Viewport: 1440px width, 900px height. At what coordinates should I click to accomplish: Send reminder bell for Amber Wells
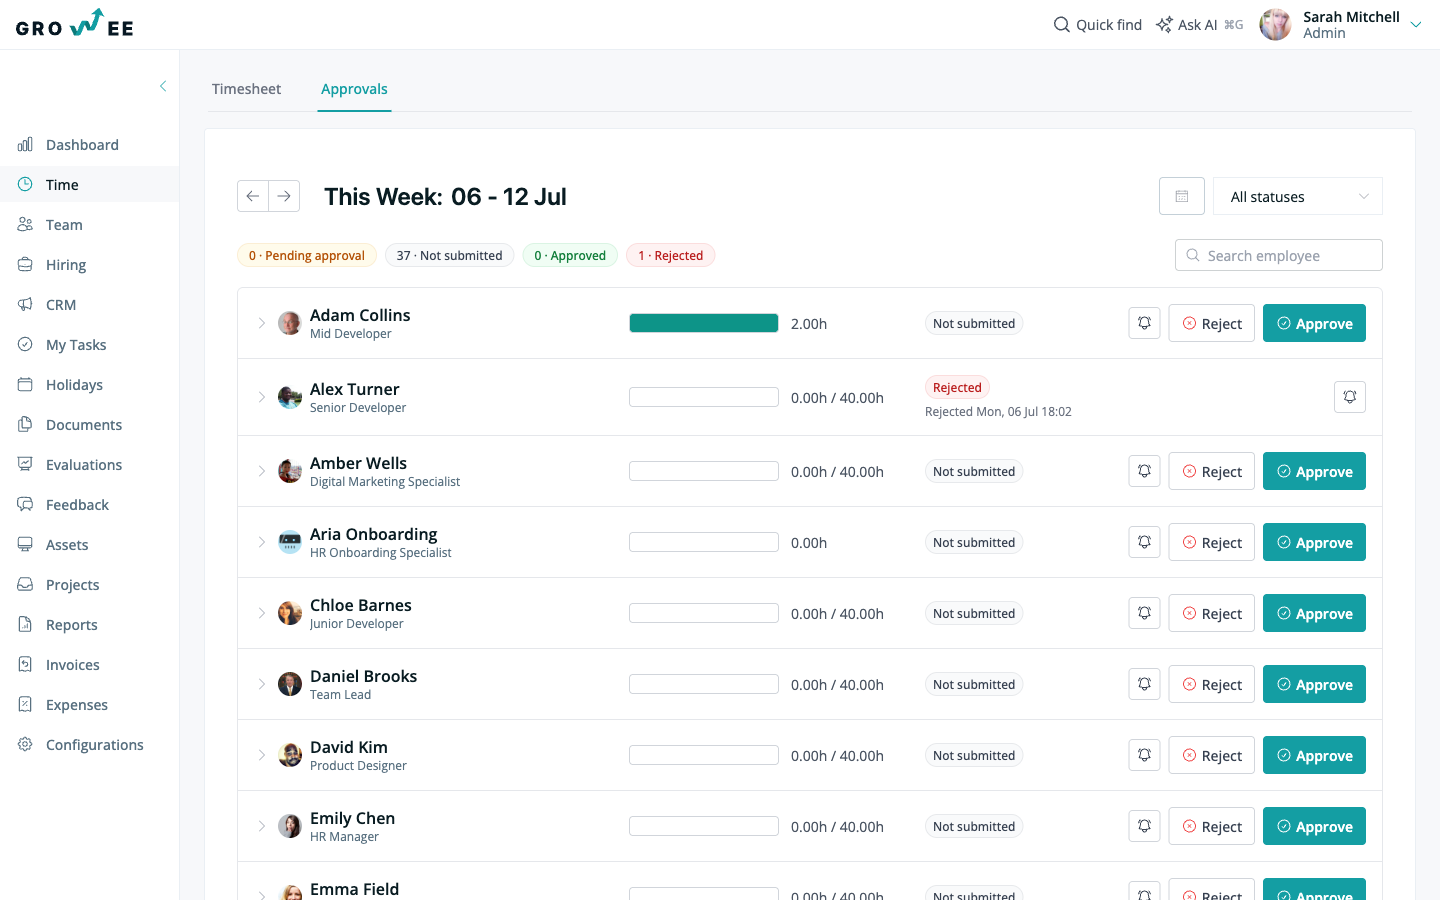pos(1145,471)
